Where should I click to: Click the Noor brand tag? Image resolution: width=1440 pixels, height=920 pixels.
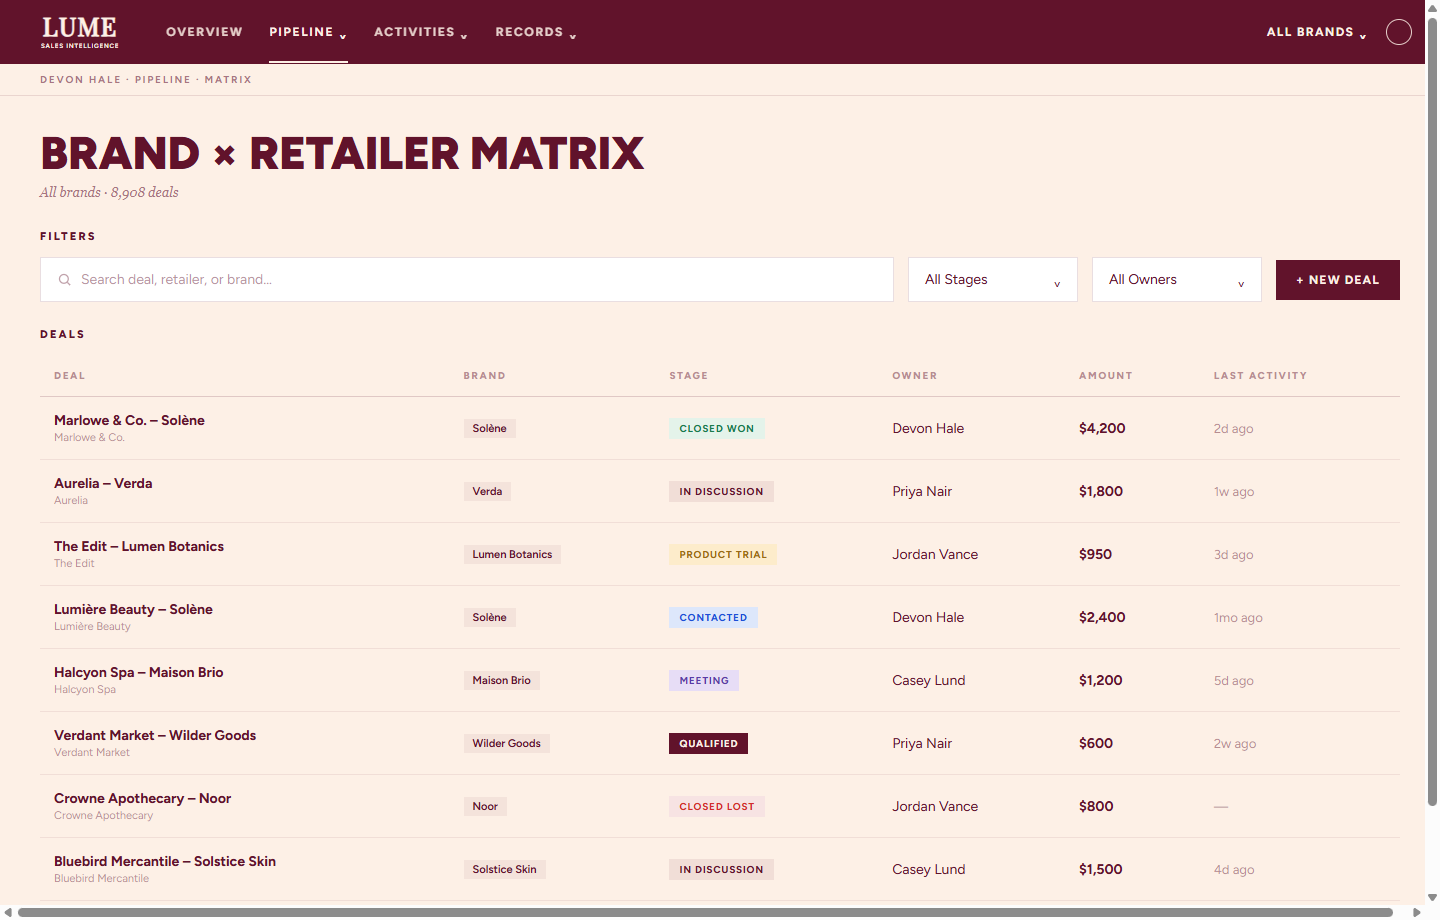point(485,807)
